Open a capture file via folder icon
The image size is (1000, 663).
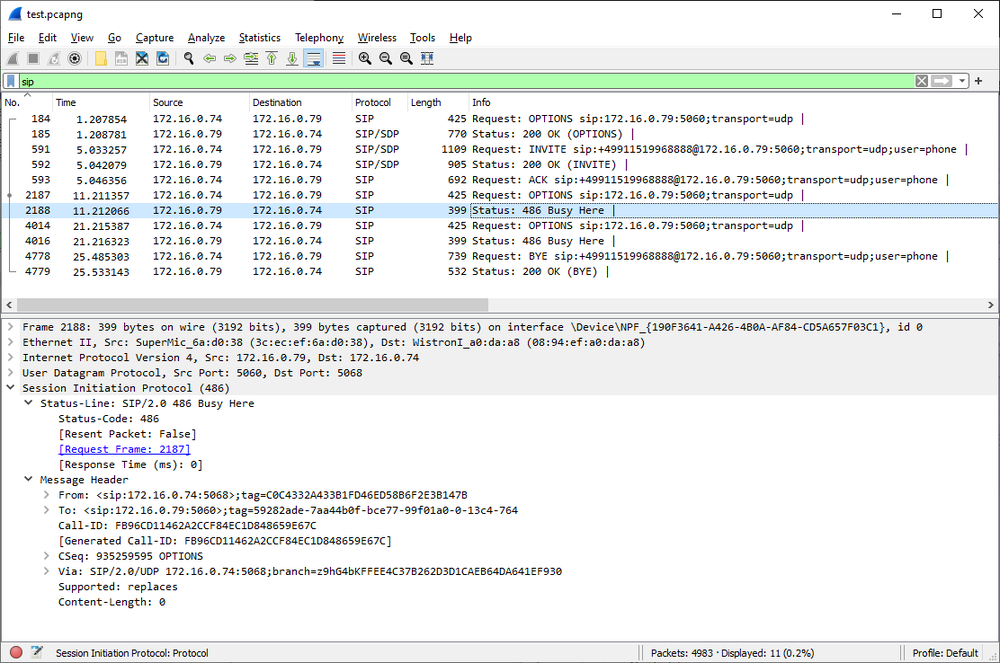(101, 59)
